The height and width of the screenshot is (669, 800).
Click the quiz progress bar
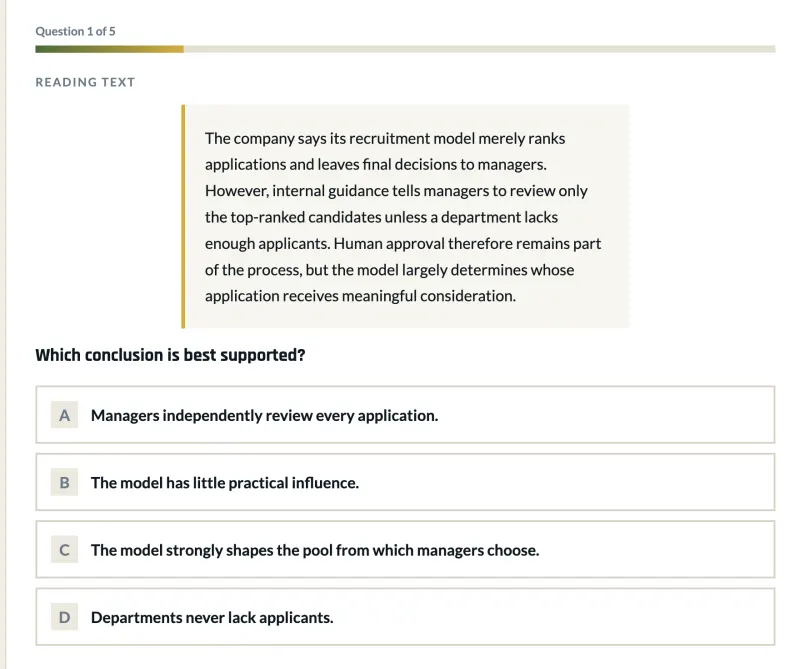click(x=405, y=49)
